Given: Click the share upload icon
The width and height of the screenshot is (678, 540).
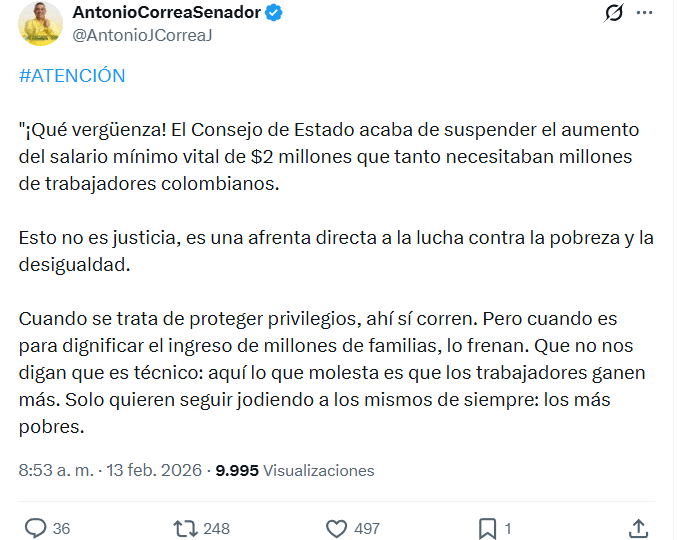Looking at the screenshot, I should [x=639, y=527].
